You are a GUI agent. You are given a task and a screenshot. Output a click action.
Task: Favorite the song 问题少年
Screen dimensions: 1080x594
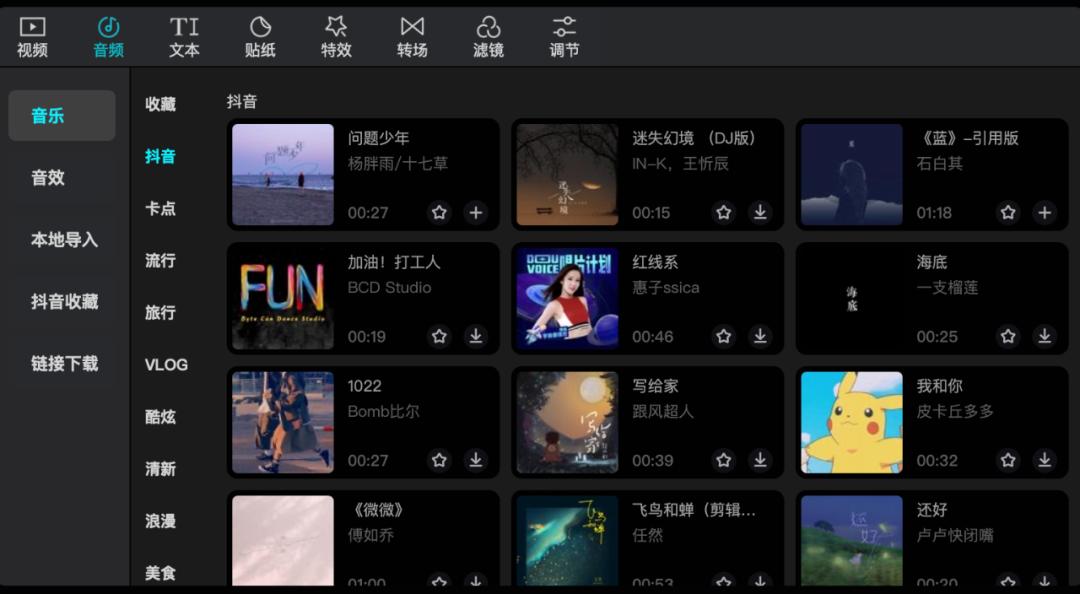tap(439, 213)
